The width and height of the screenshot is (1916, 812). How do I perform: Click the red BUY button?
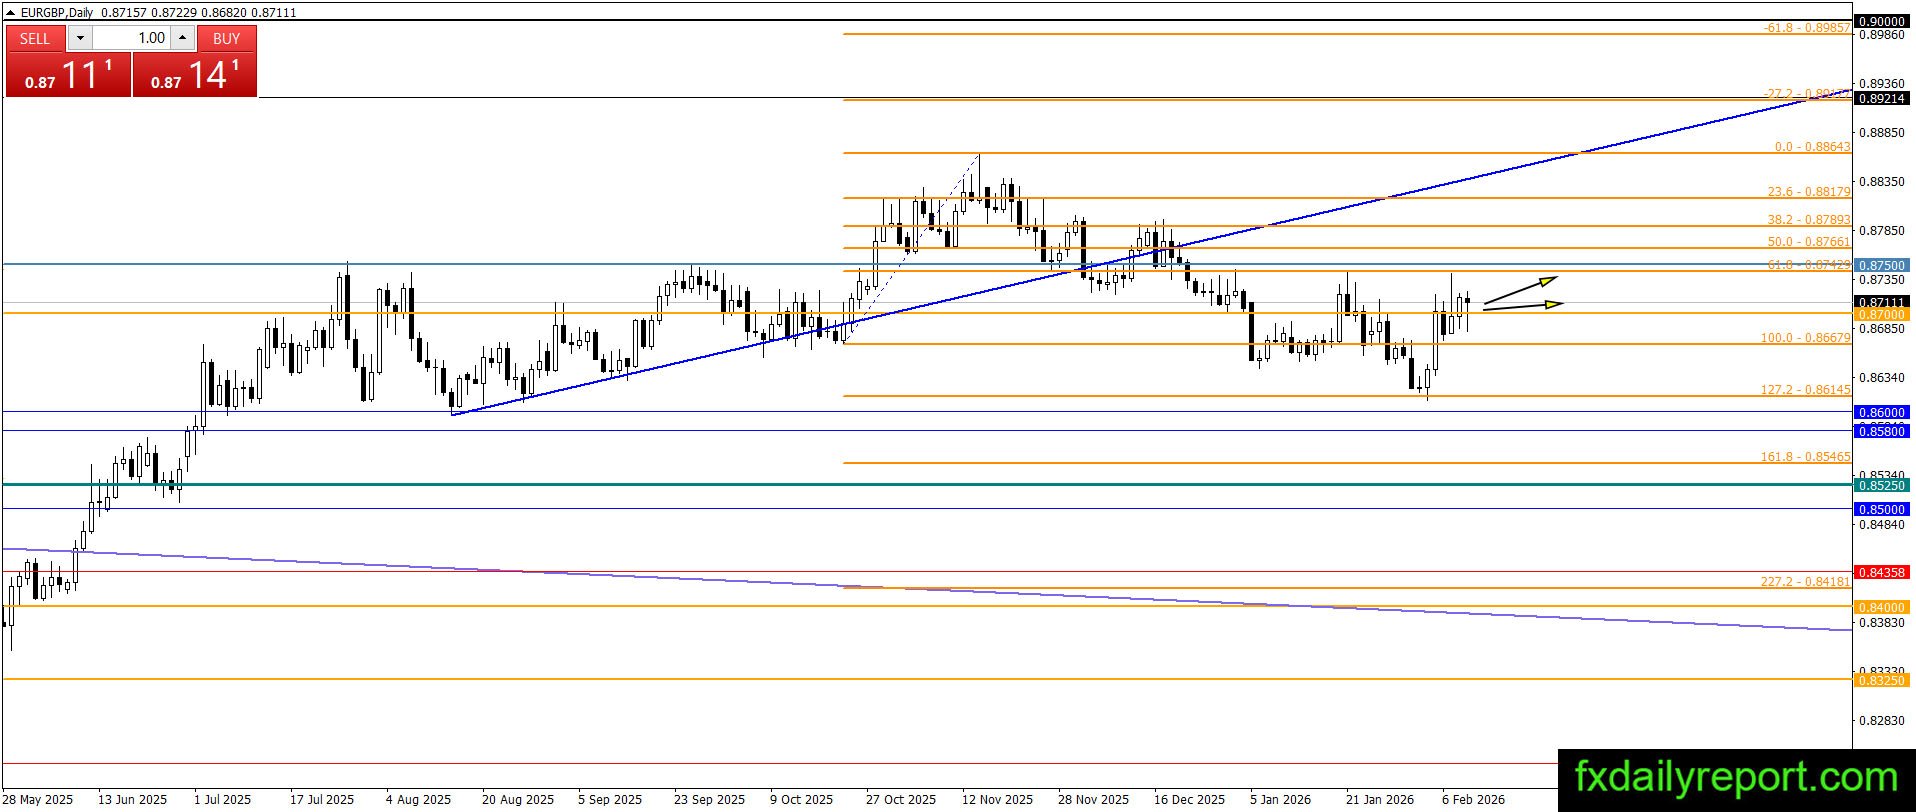click(x=227, y=38)
